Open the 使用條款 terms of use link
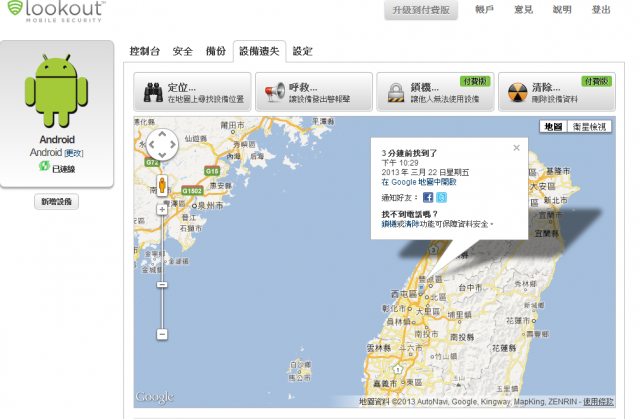The width and height of the screenshot is (640, 419). (x=598, y=402)
